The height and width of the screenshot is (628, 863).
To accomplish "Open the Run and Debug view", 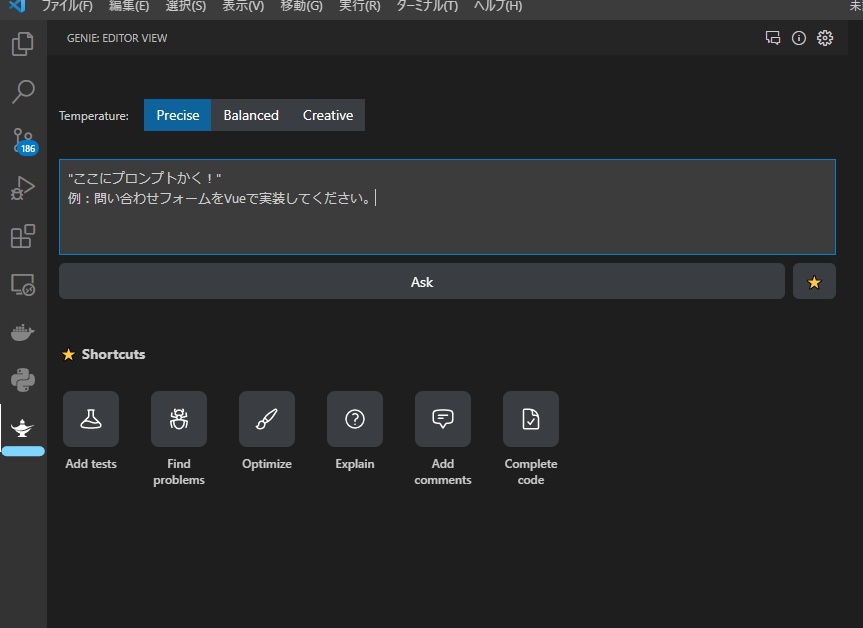I will [x=23, y=188].
